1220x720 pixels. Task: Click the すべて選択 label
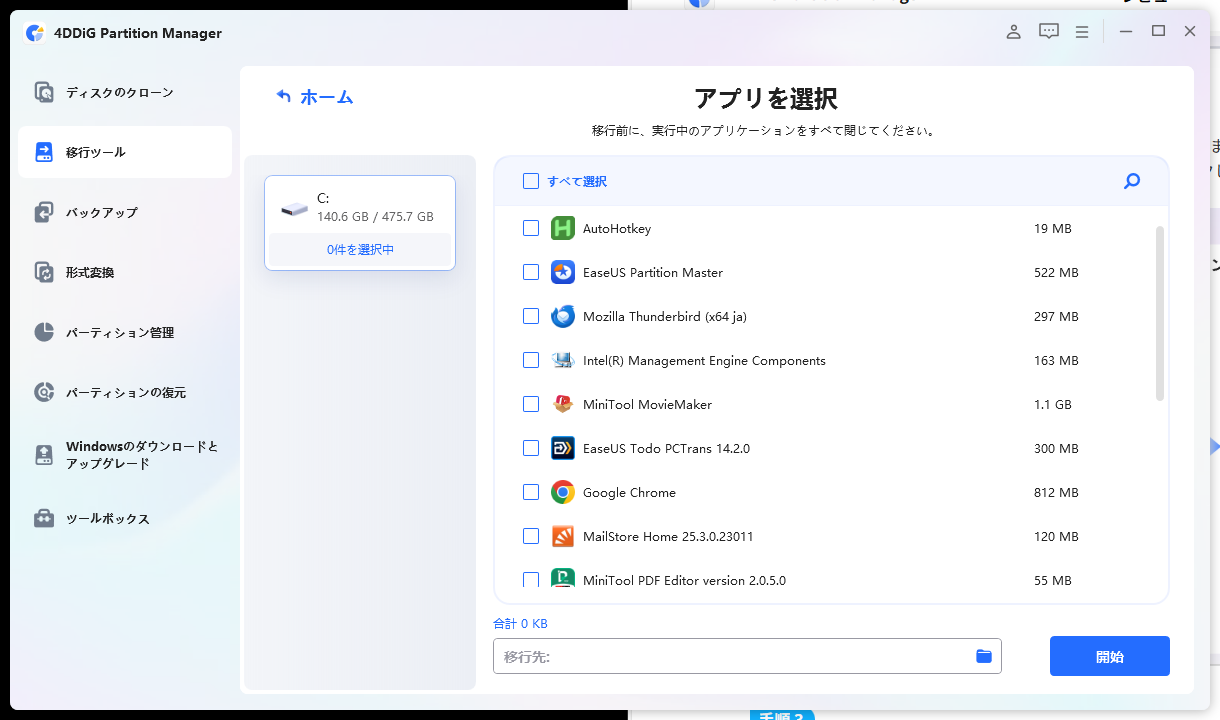pyautogui.click(x=577, y=181)
